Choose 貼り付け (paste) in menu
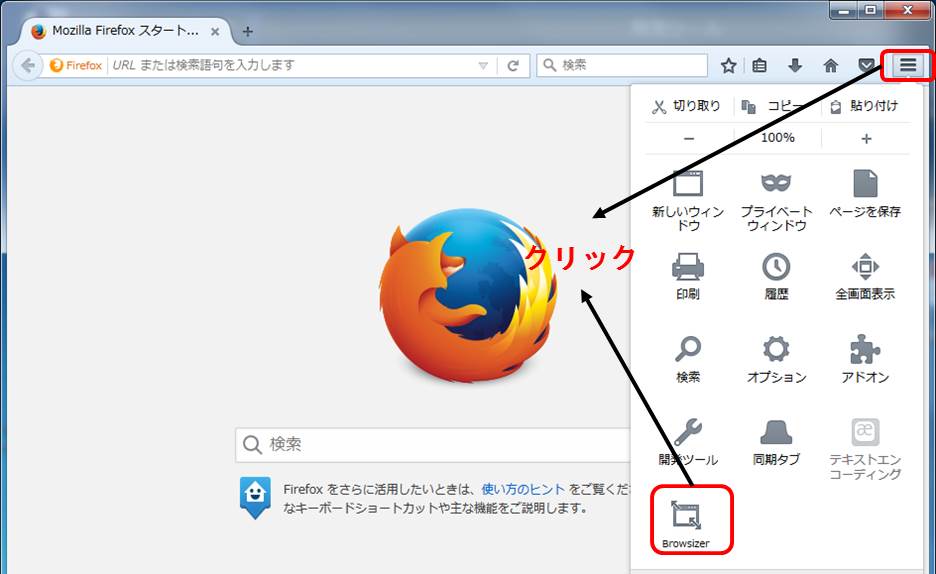The height and width of the screenshot is (574, 936). (x=864, y=106)
